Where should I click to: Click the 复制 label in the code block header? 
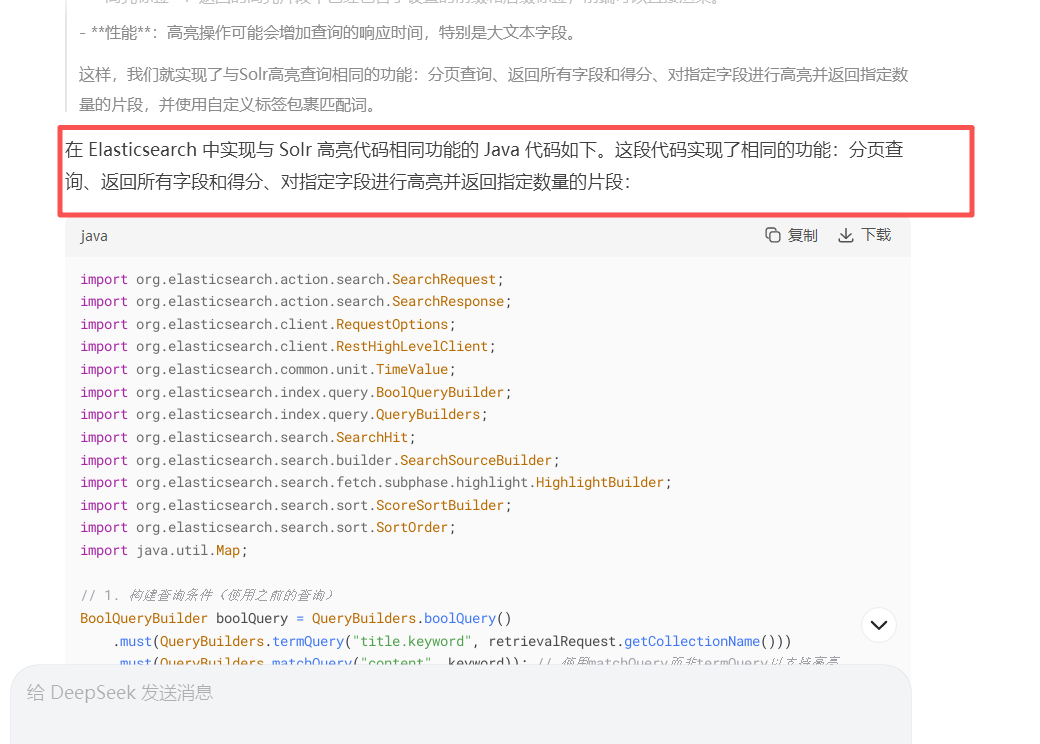point(803,235)
